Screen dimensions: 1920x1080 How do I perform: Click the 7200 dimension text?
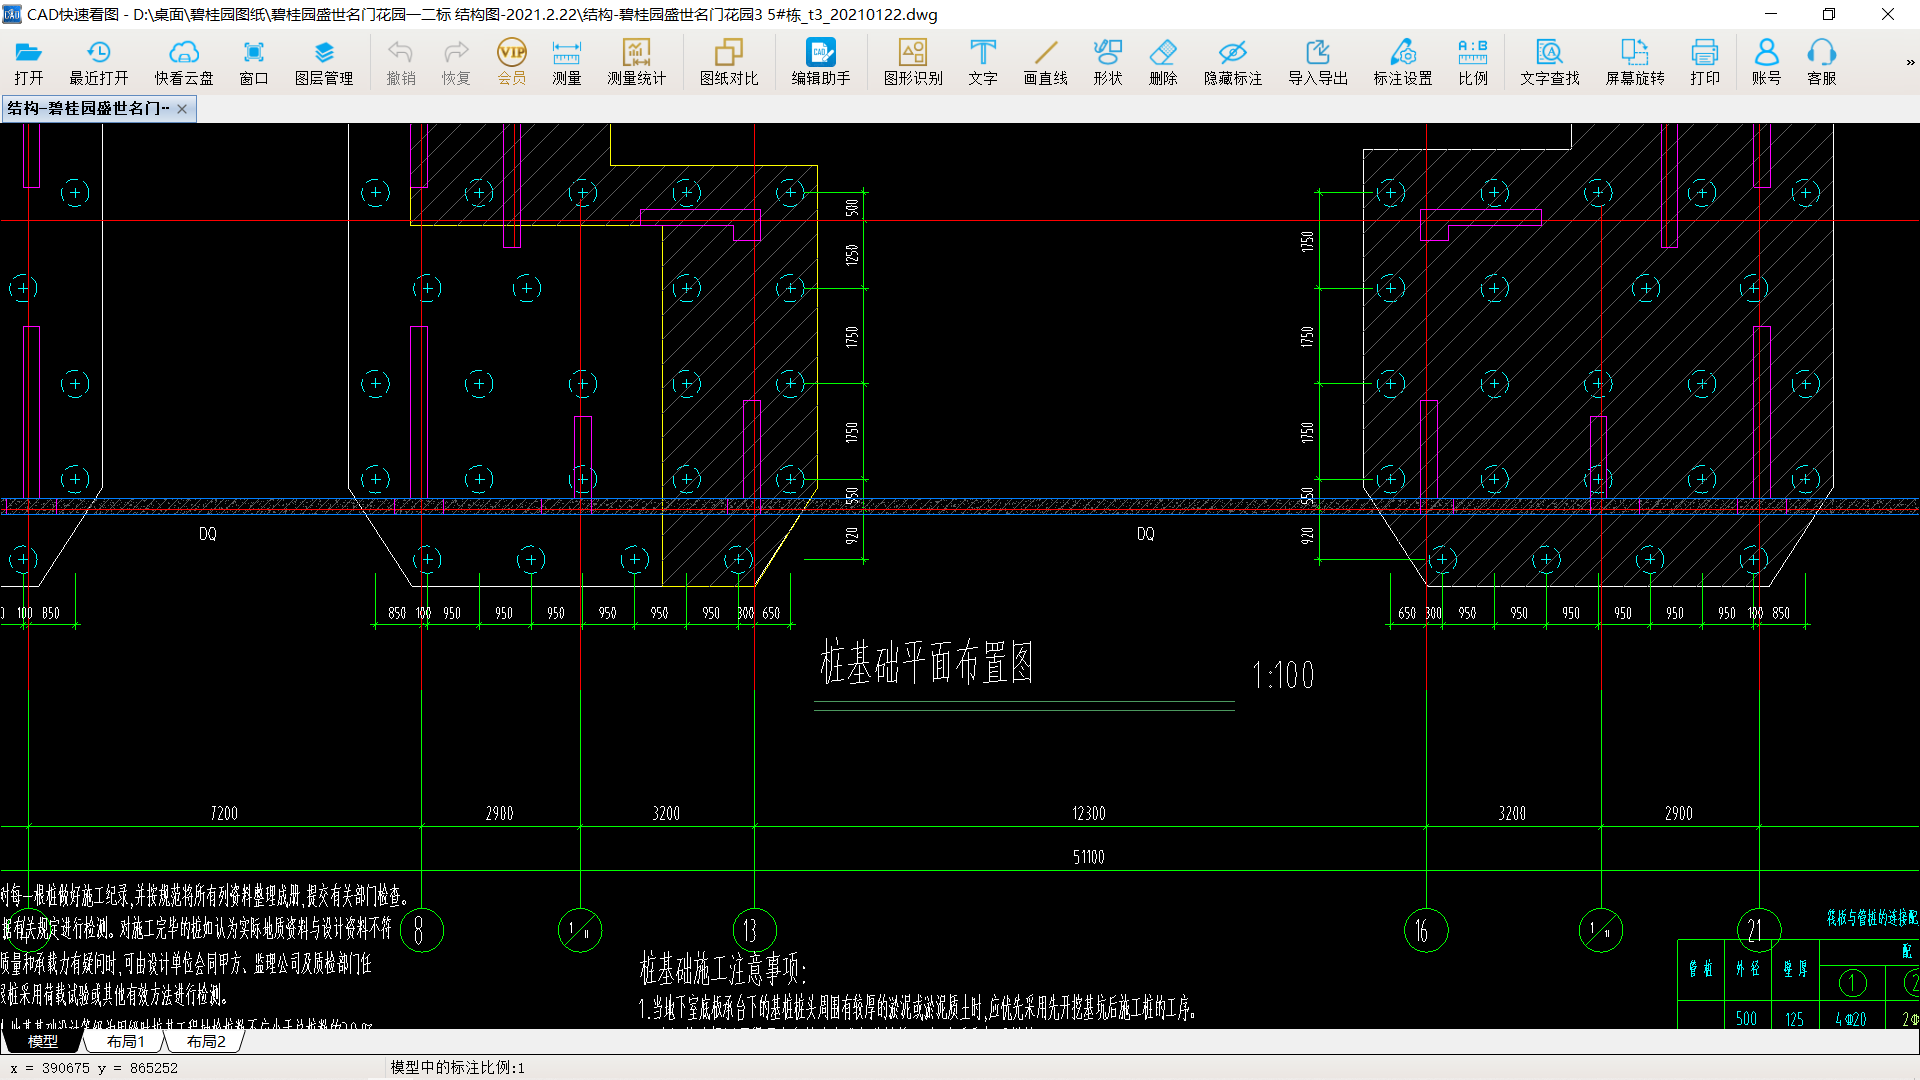(224, 813)
